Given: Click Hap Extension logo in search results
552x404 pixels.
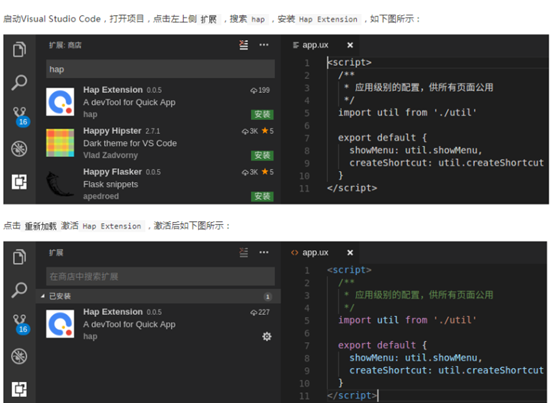Looking at the screenshot, I should pos(60,102).
